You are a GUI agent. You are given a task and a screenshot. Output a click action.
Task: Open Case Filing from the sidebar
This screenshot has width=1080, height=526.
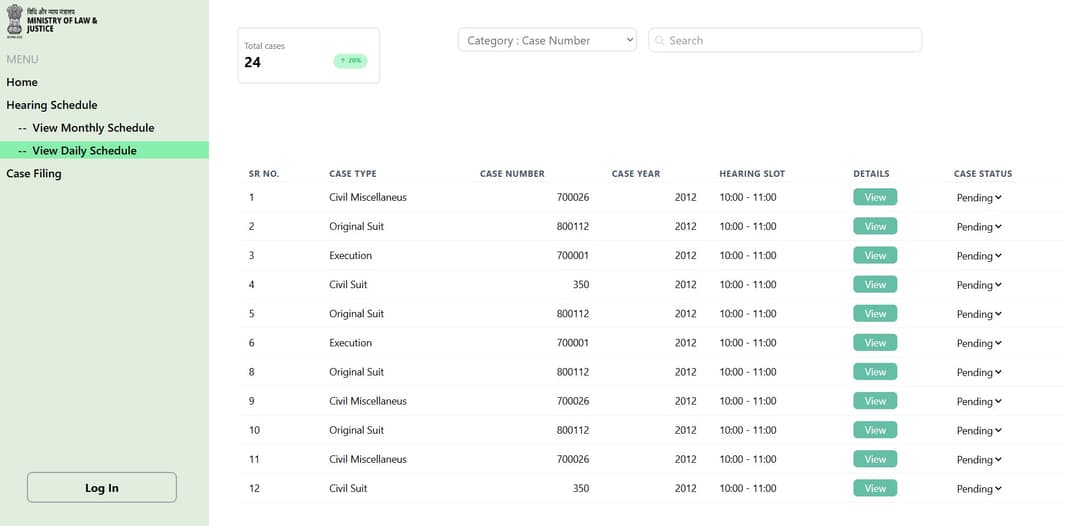pos(34,173)
